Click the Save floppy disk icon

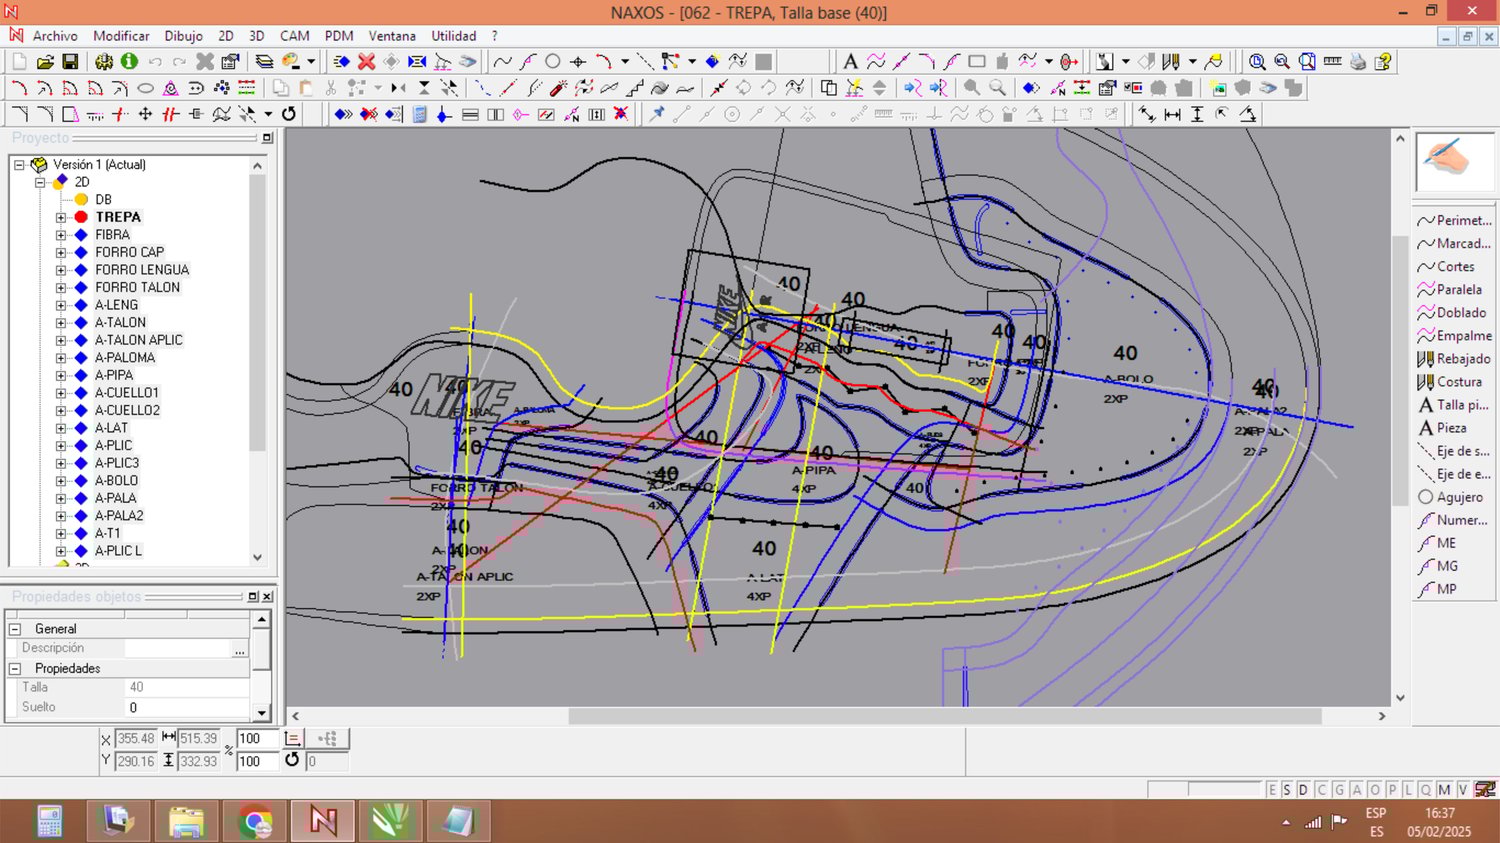point(70,62)
